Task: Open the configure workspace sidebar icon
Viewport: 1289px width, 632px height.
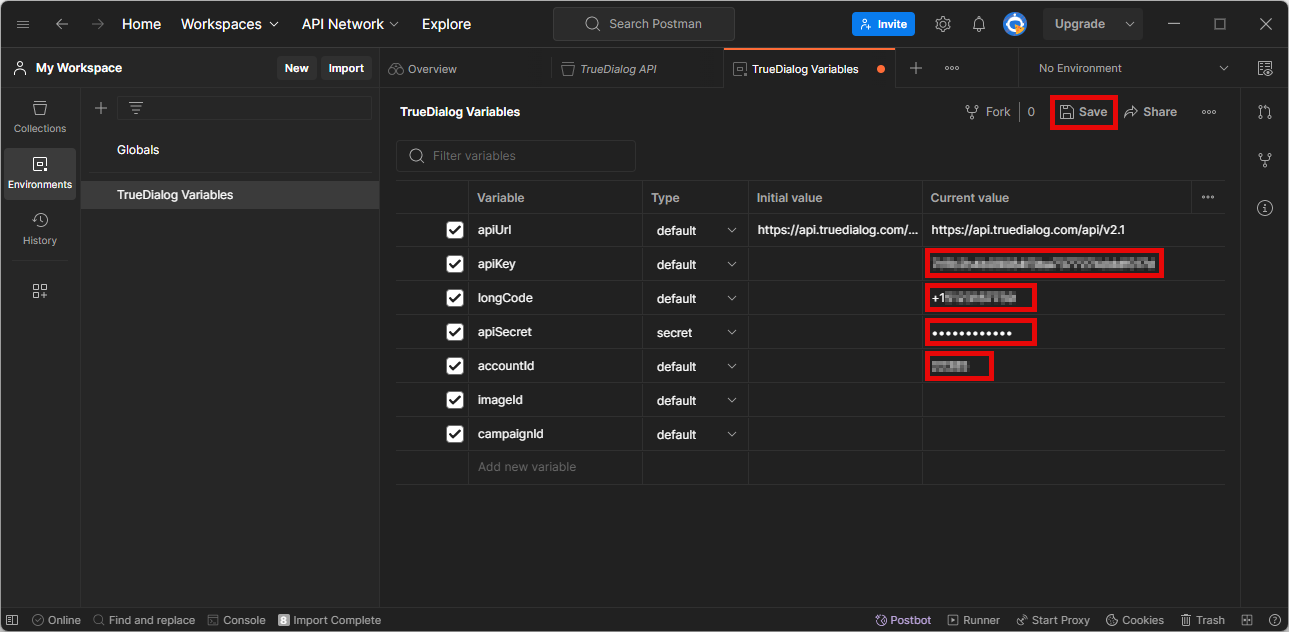Action: click(x=40, y=291)
